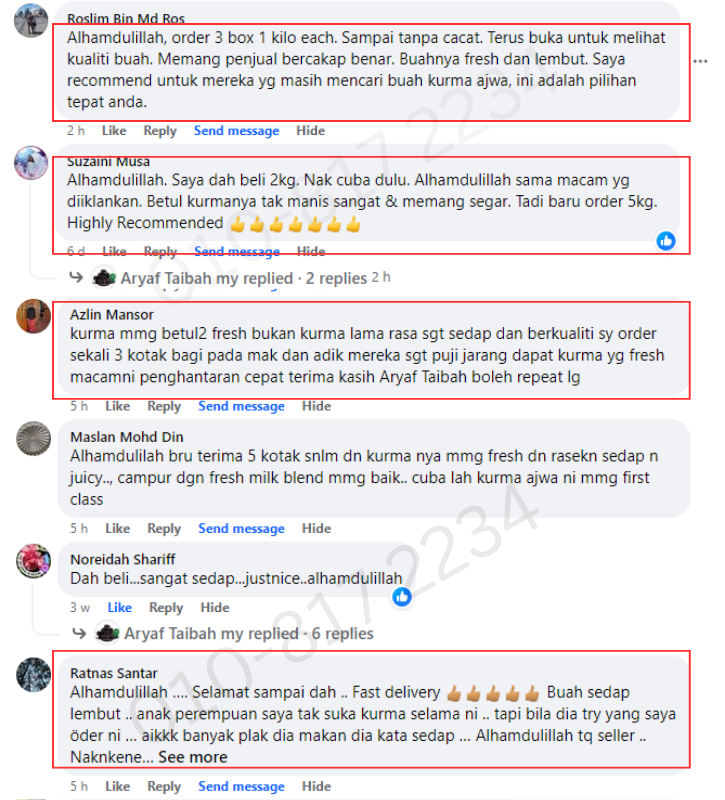Open Noreidah Shariff's profile name link

[122, 559]
